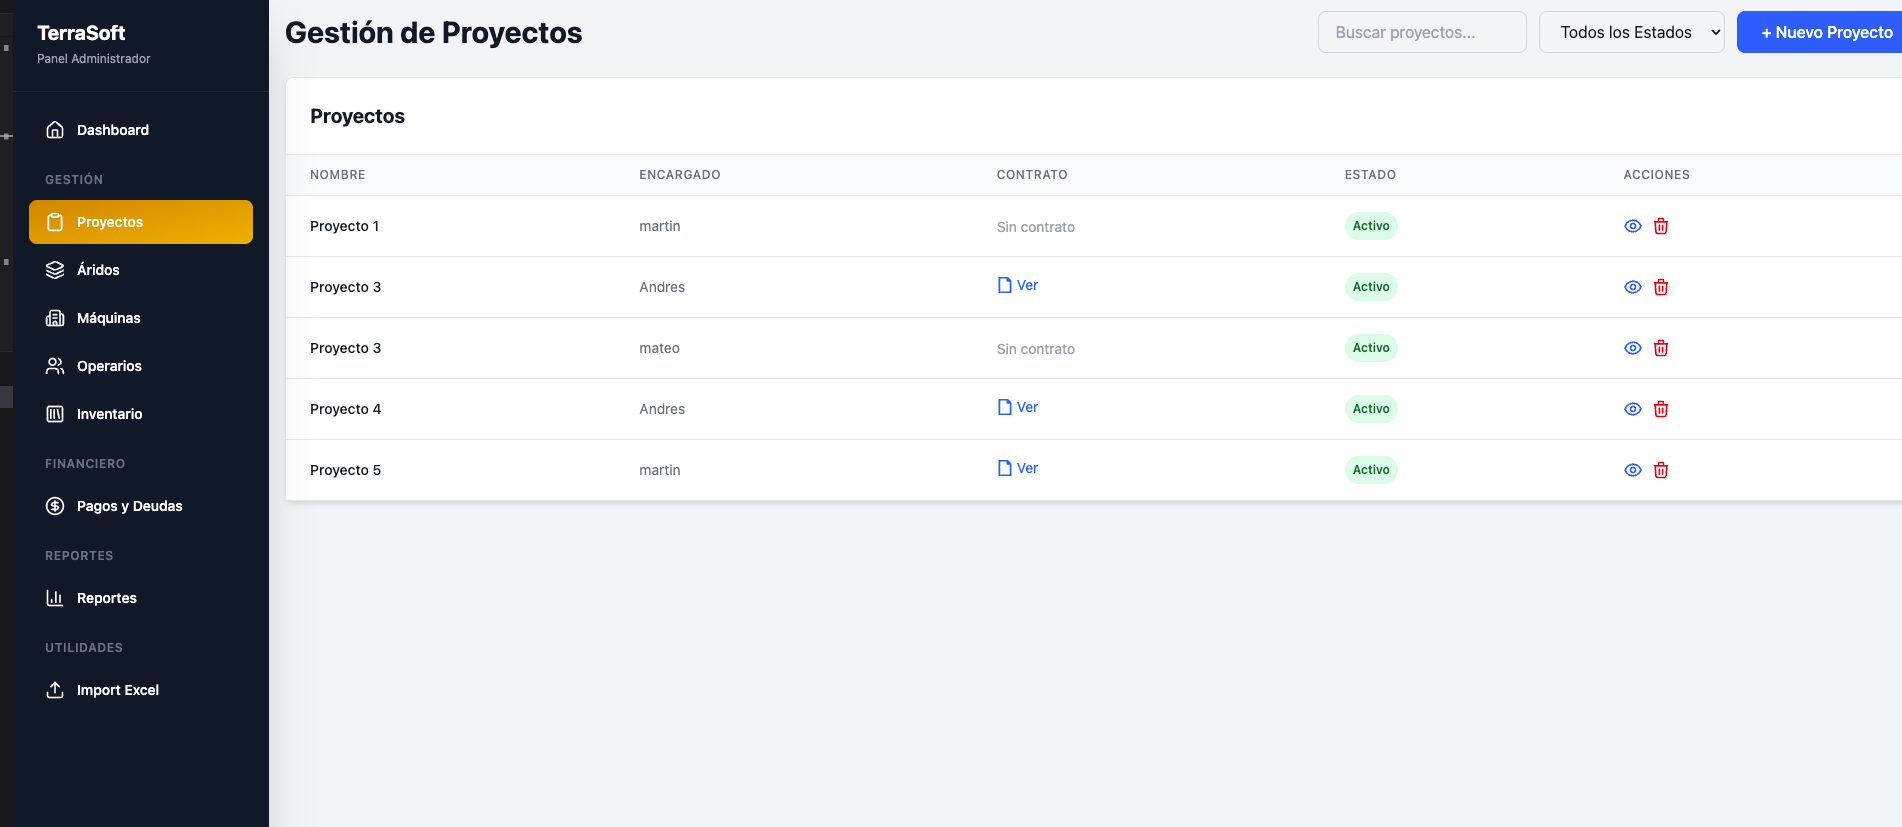The height and width of the screenshot is (827, 1902).
Task: Open the Dashboard menu item
Action: click(112, 130)
